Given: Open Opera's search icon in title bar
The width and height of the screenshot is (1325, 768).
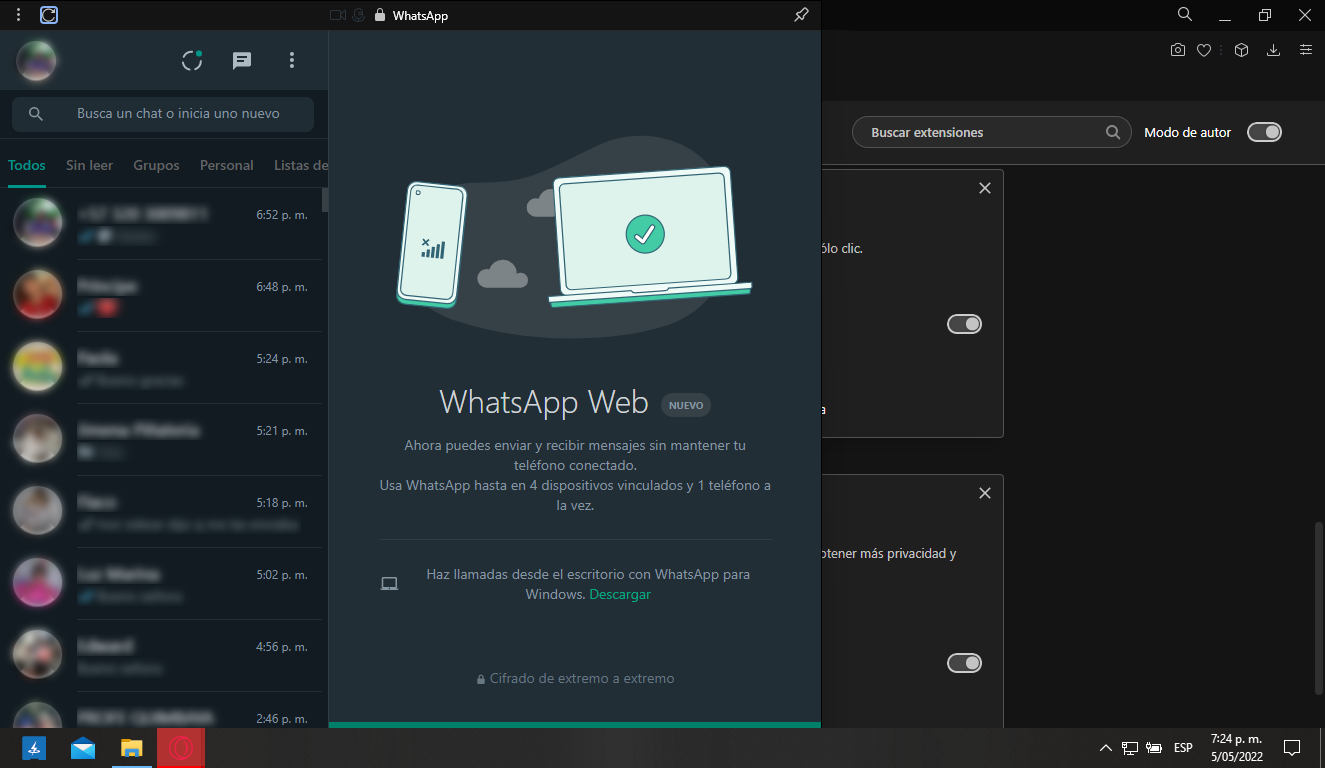Looking at the screenshot, I should coord(1185,15).
